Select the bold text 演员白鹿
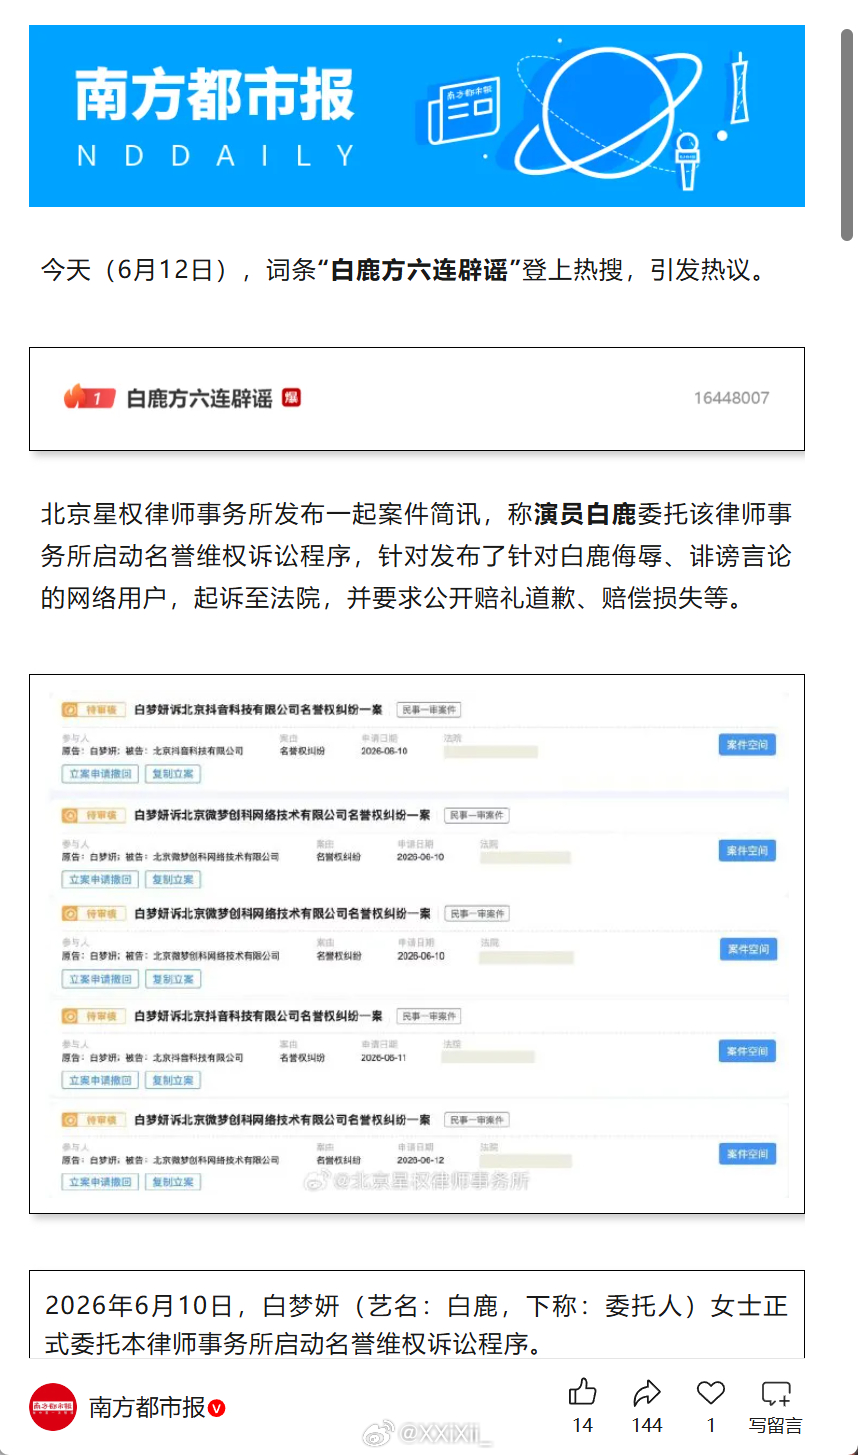Image resolution: width=858 pixels, height=1455 pixels. click(x=585, y=515)
